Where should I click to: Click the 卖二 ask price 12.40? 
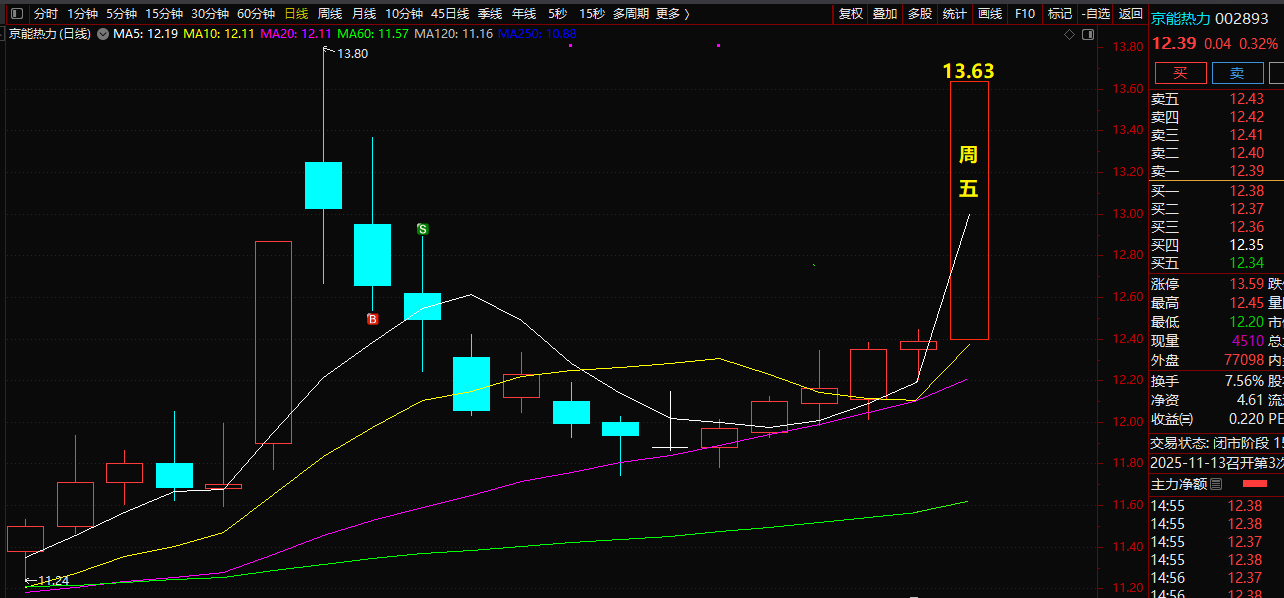[x=1247, y=153]
